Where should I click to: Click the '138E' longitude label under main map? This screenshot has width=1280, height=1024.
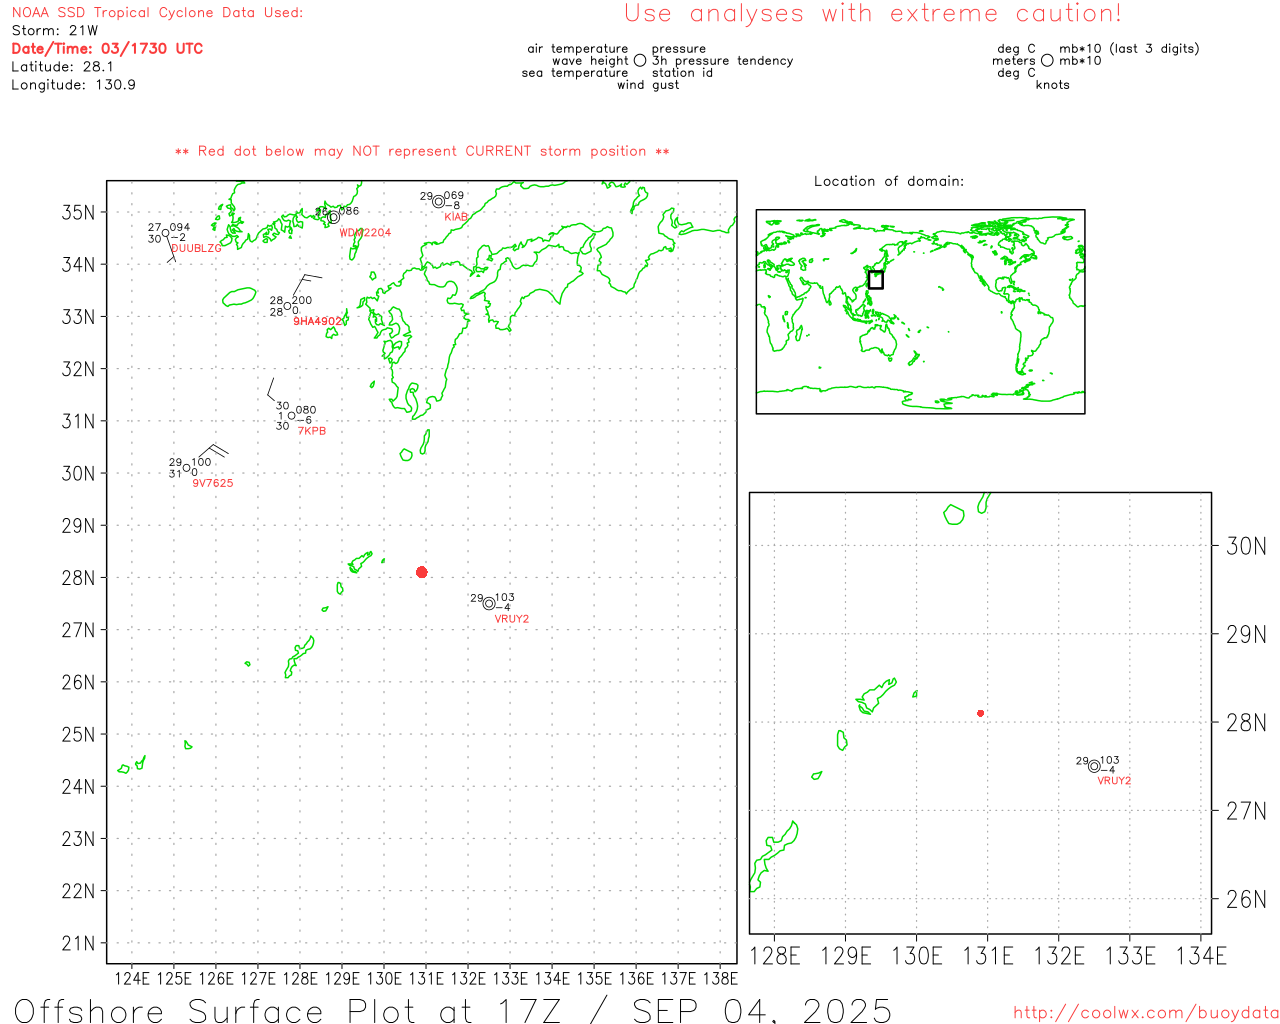[x=720, y=978]
